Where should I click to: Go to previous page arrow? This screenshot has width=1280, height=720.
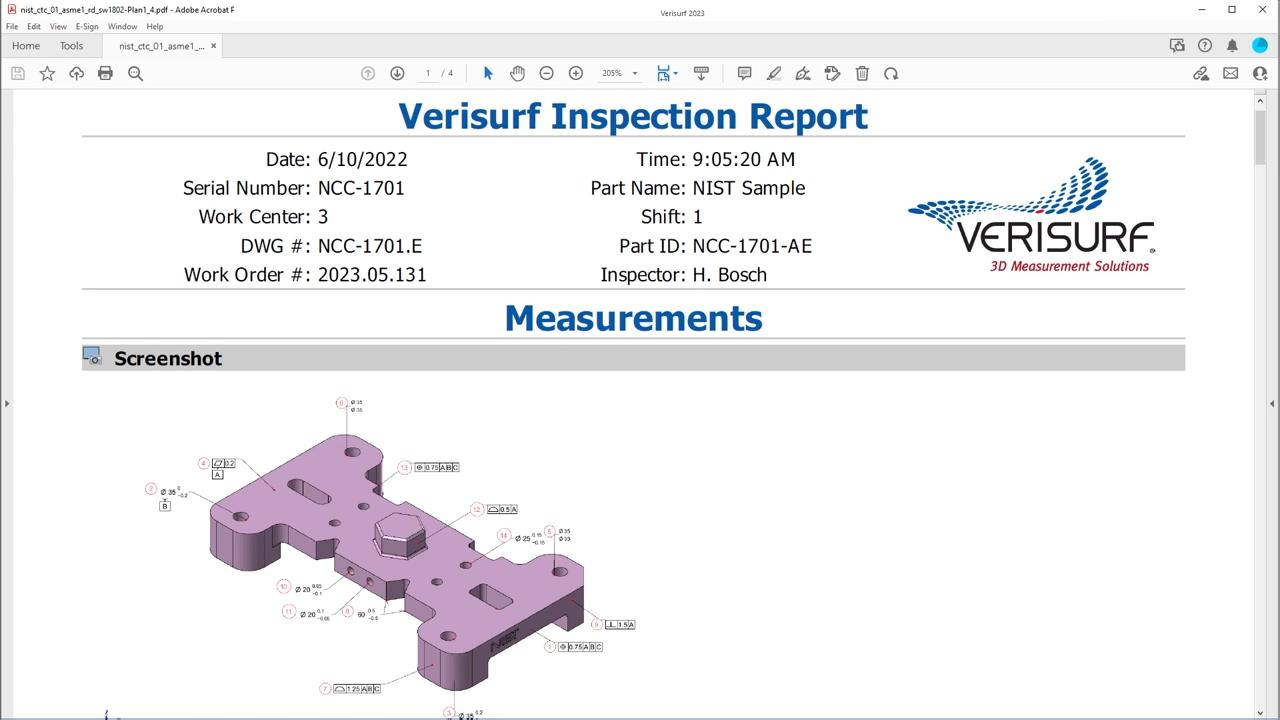tap(368, 73)
